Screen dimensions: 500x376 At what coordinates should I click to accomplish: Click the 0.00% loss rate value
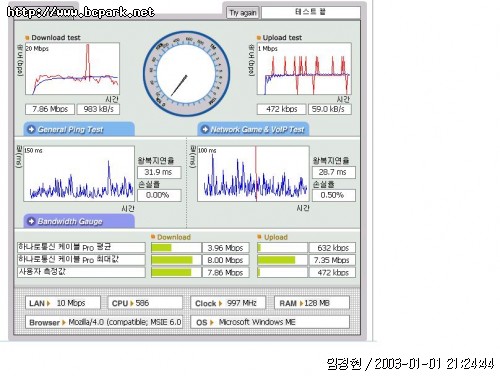click(159, 195)
